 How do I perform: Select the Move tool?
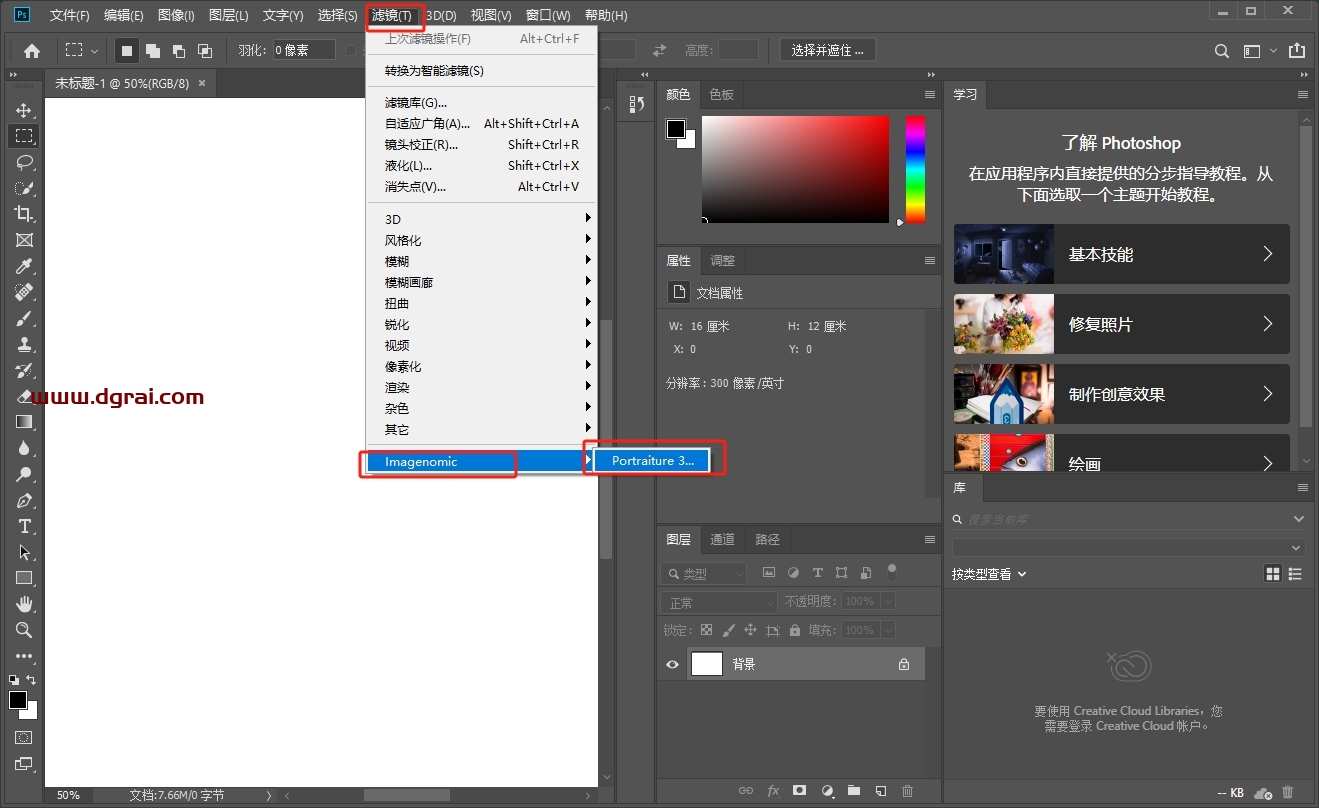[x=24, y=110]
